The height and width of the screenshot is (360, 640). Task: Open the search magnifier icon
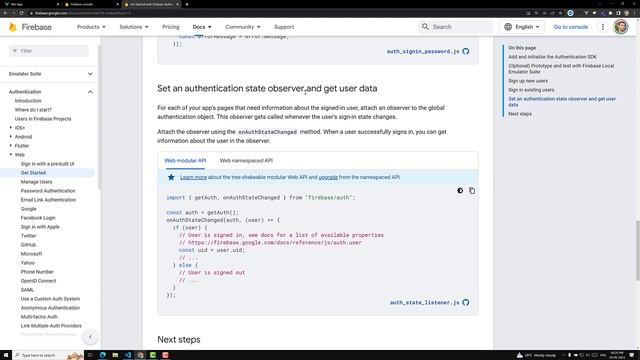click(x=425, y=27)
